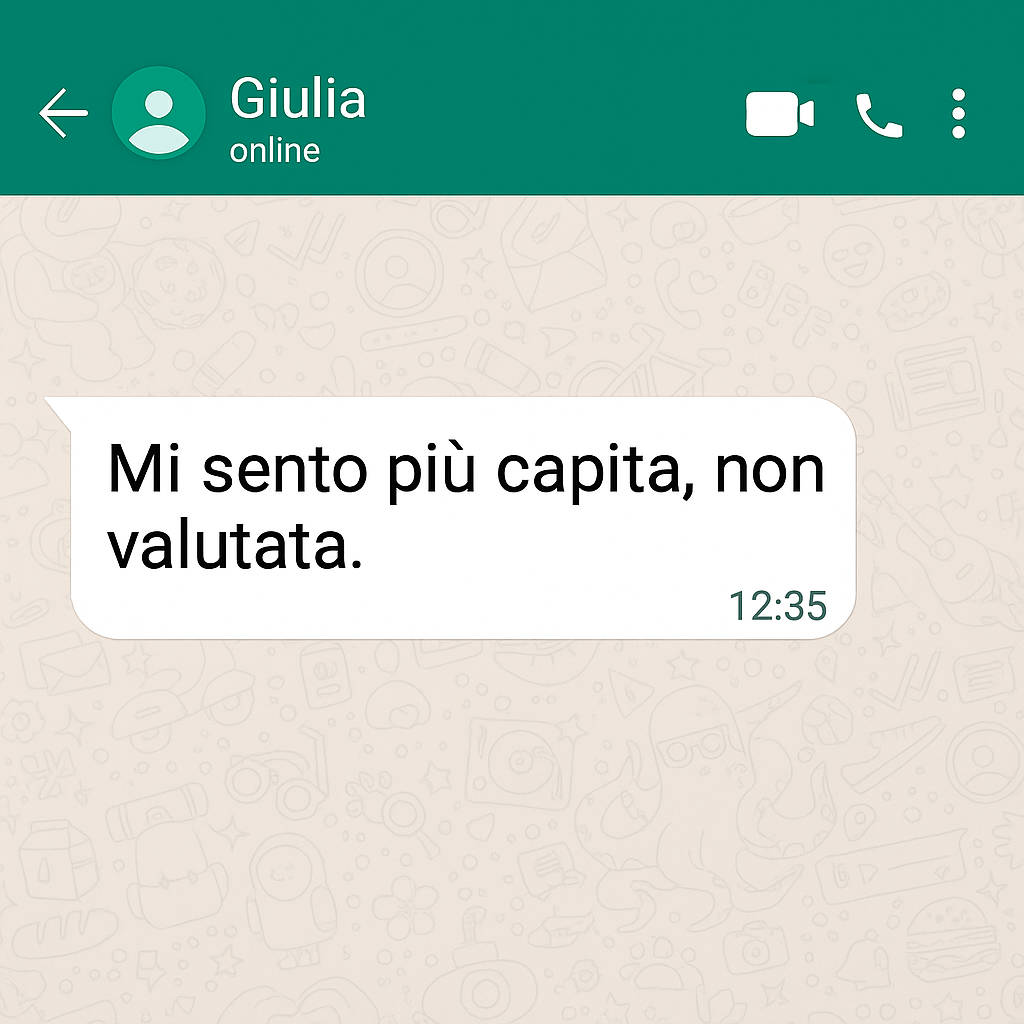Tap the word 'più' in the message
1024x1024 pixels.
click(431, 472)
